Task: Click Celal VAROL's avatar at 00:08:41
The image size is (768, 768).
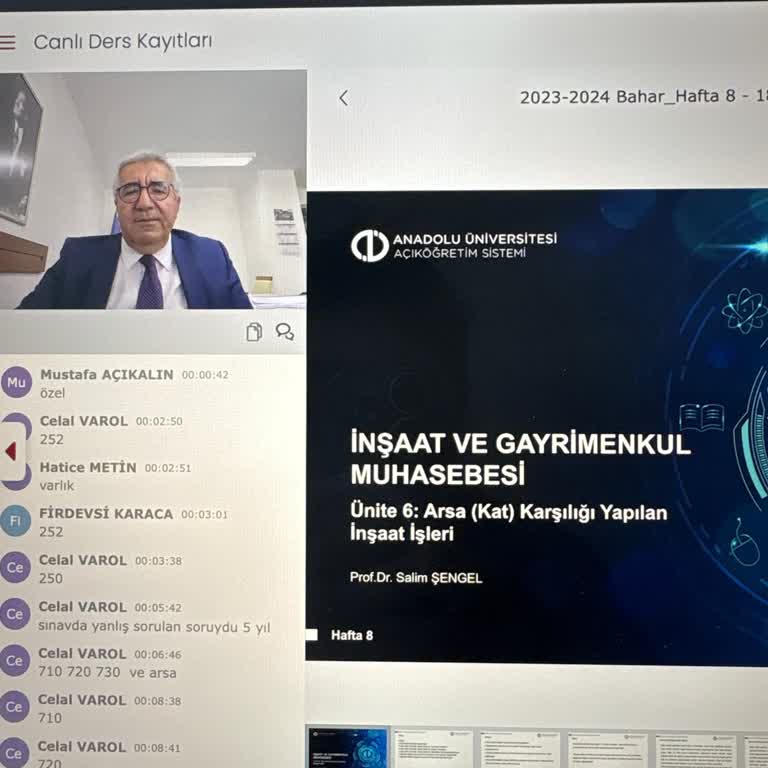Action: 14,753
